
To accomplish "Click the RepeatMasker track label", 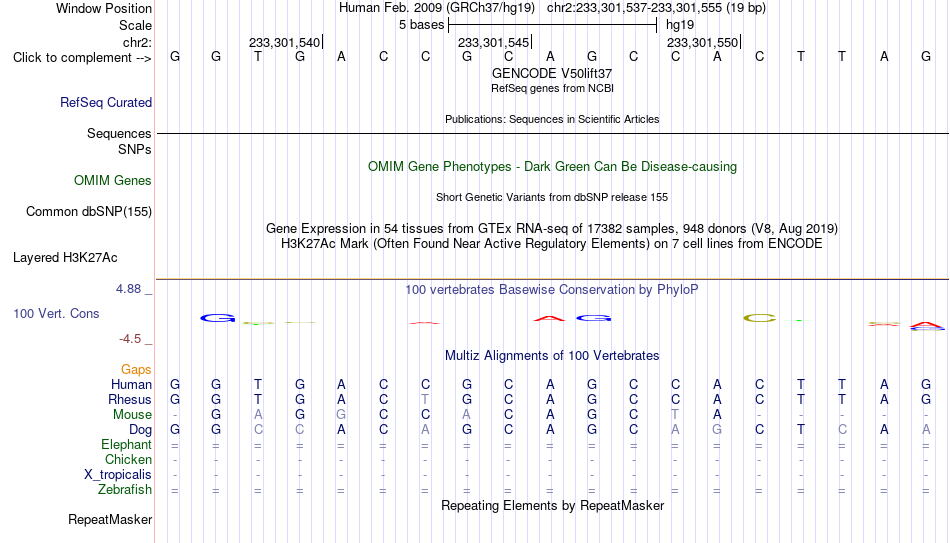I will (x=110, y=519).
